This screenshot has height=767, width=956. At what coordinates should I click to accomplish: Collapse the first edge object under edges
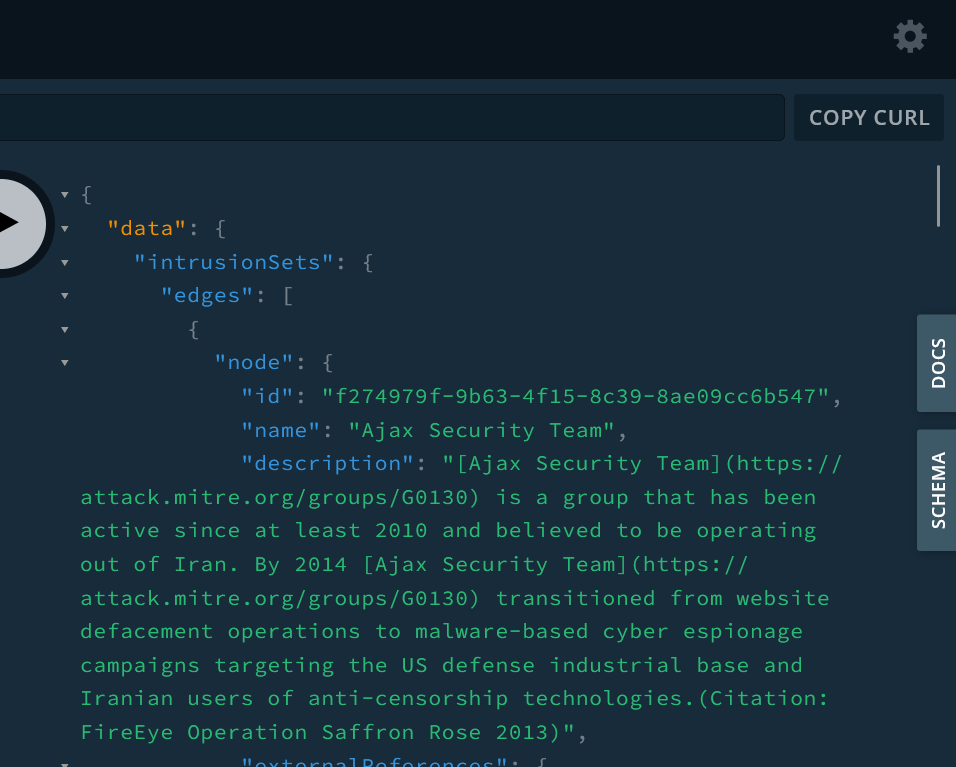tap(65, 330)
